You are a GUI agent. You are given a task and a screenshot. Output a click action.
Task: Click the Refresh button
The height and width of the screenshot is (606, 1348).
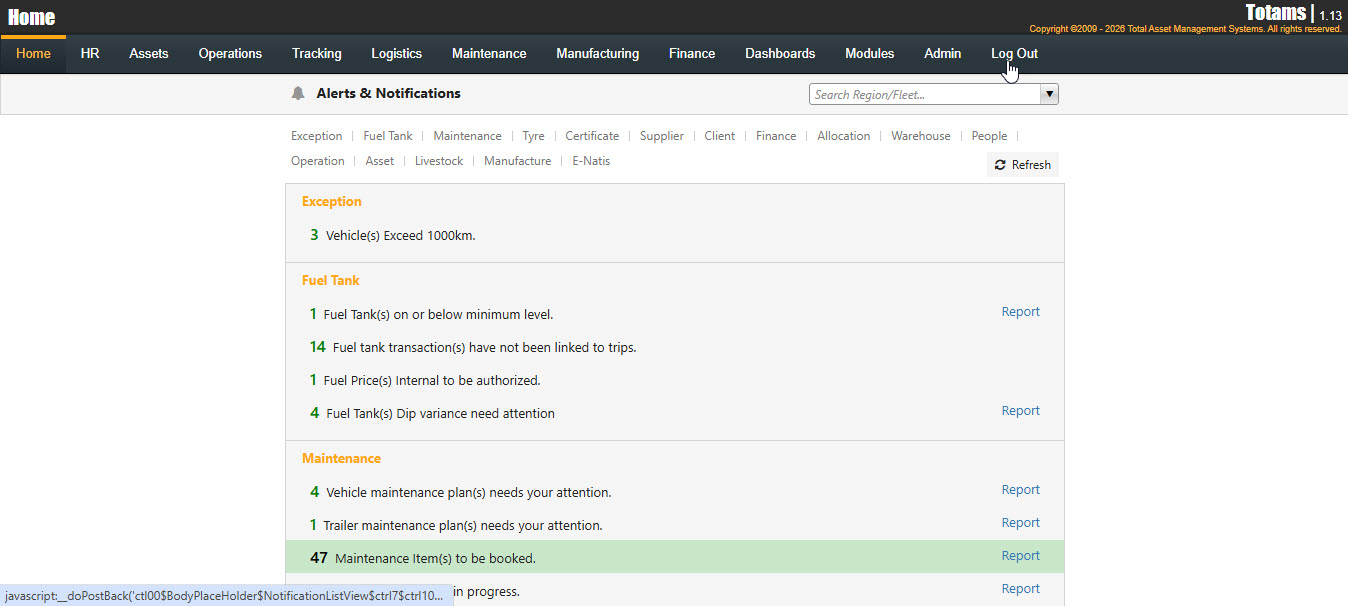1022,165
